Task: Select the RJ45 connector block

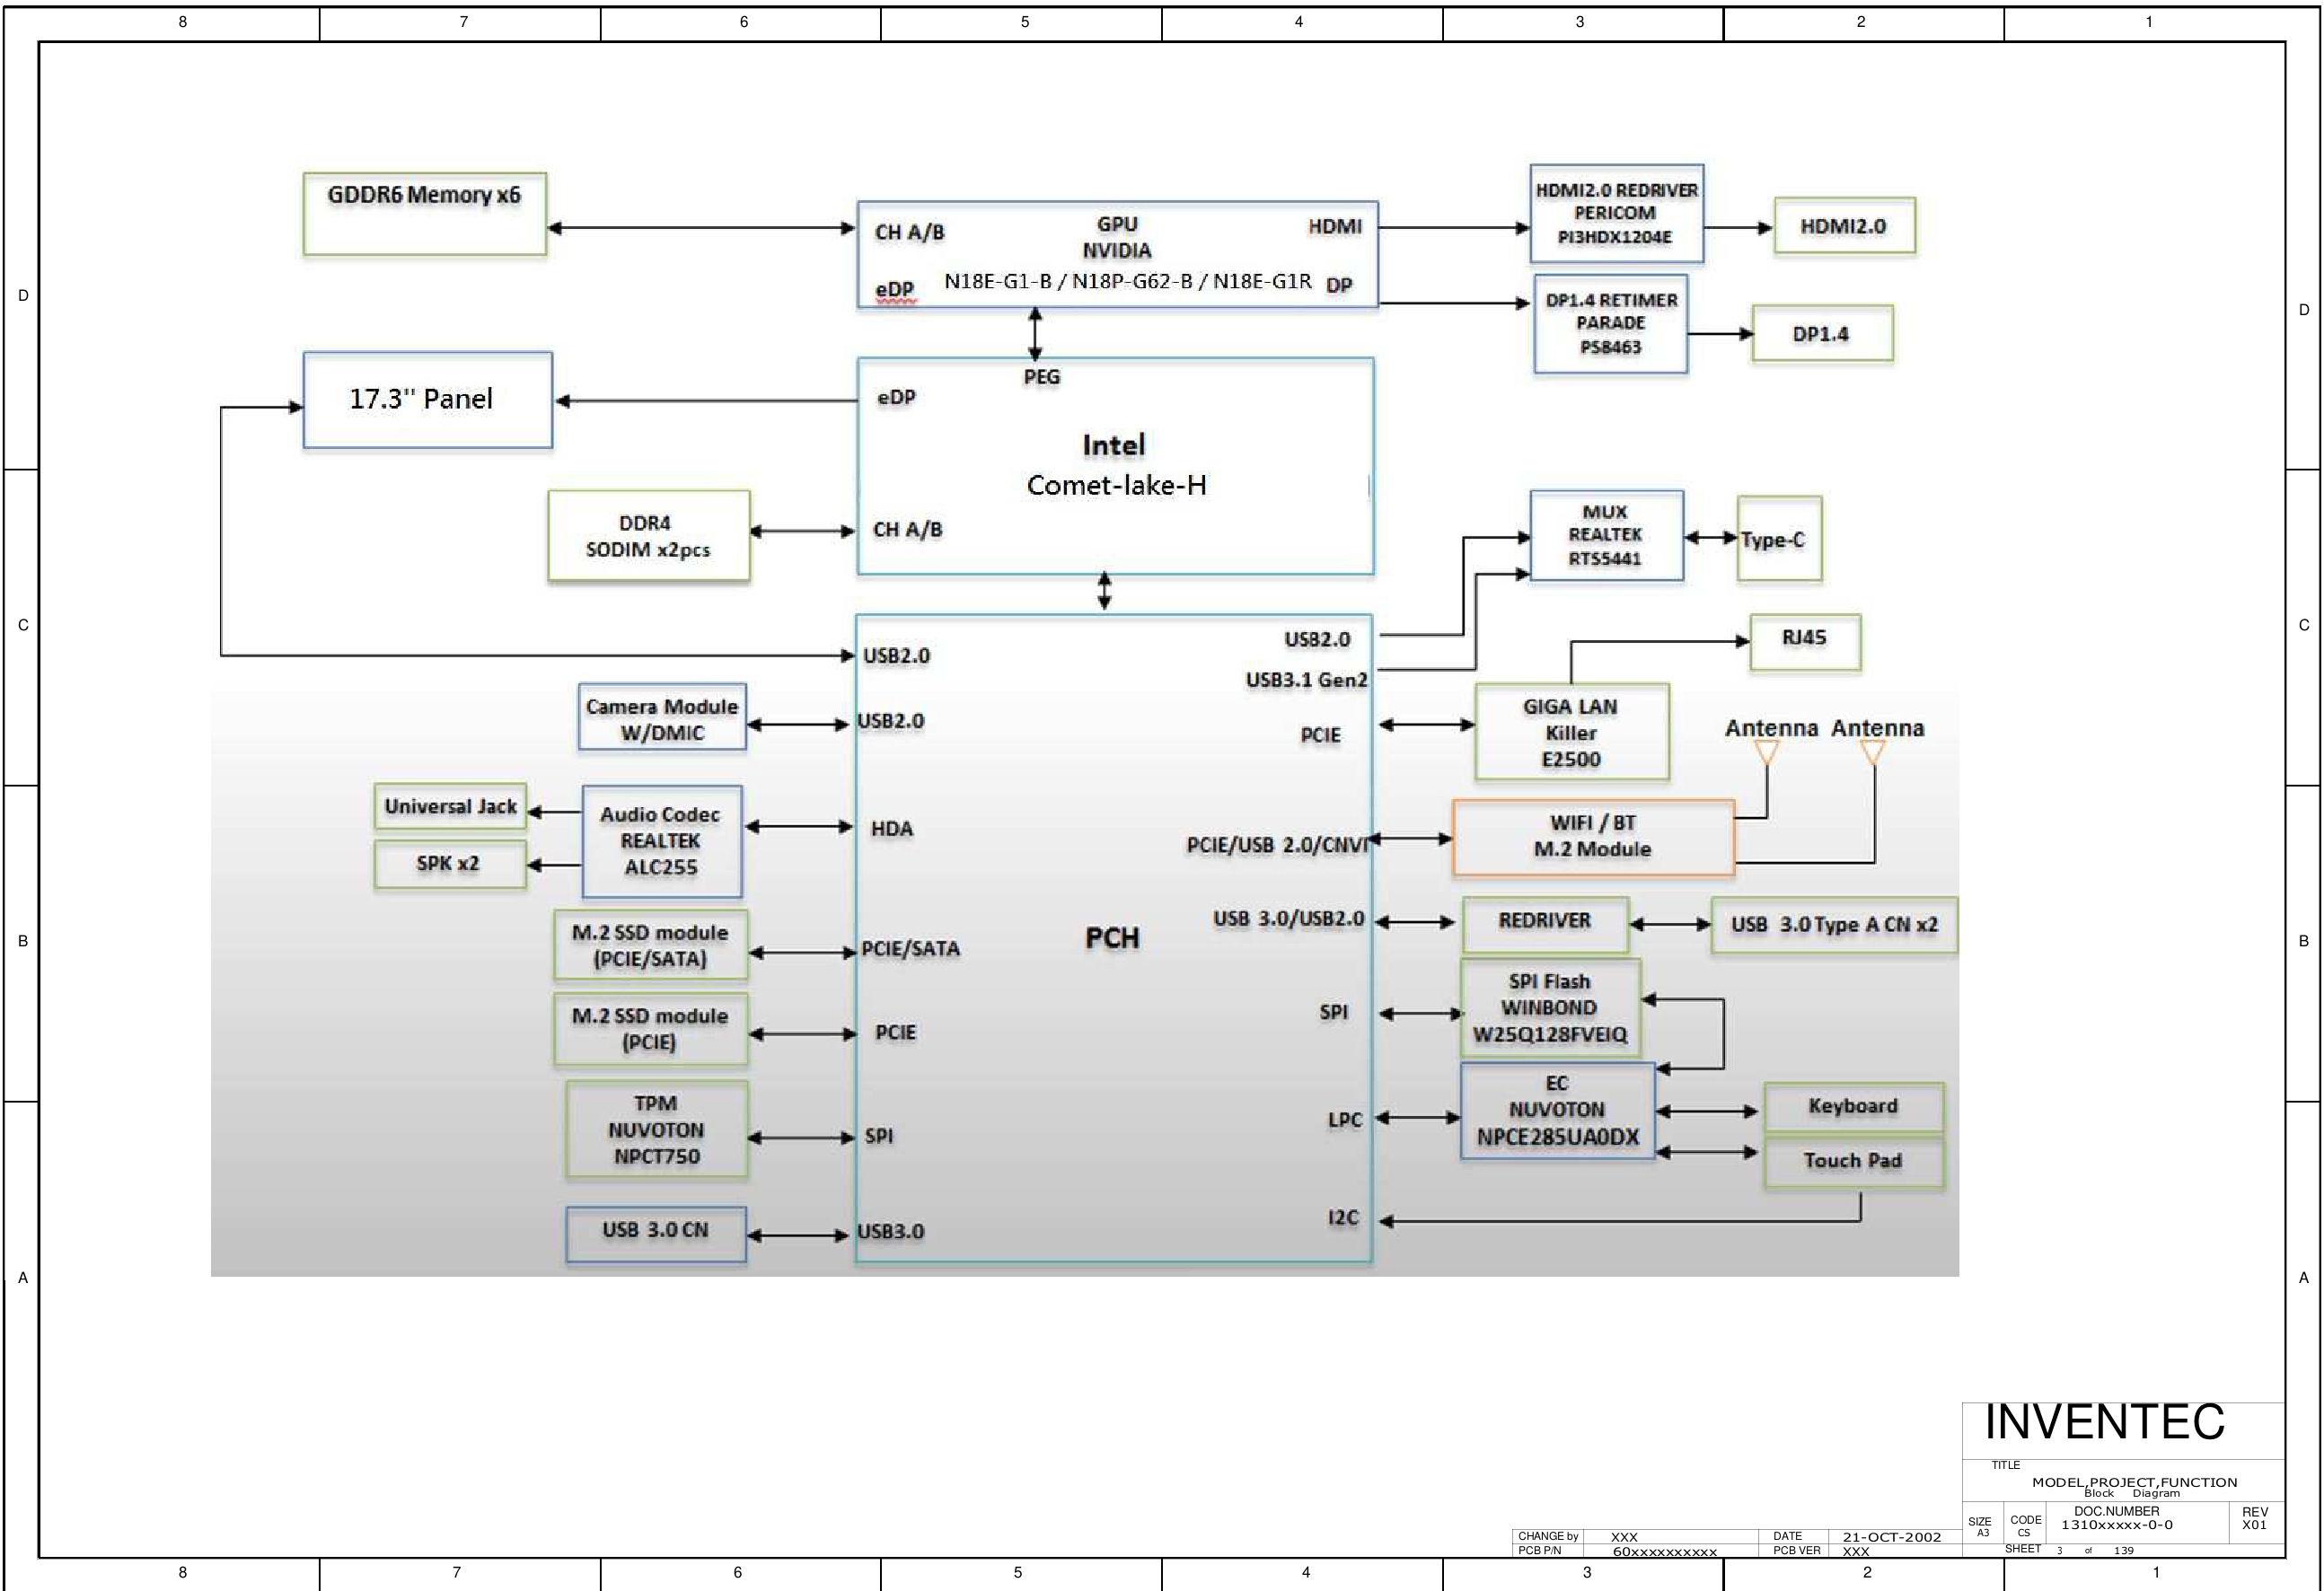Action: tap(1804, 641)
